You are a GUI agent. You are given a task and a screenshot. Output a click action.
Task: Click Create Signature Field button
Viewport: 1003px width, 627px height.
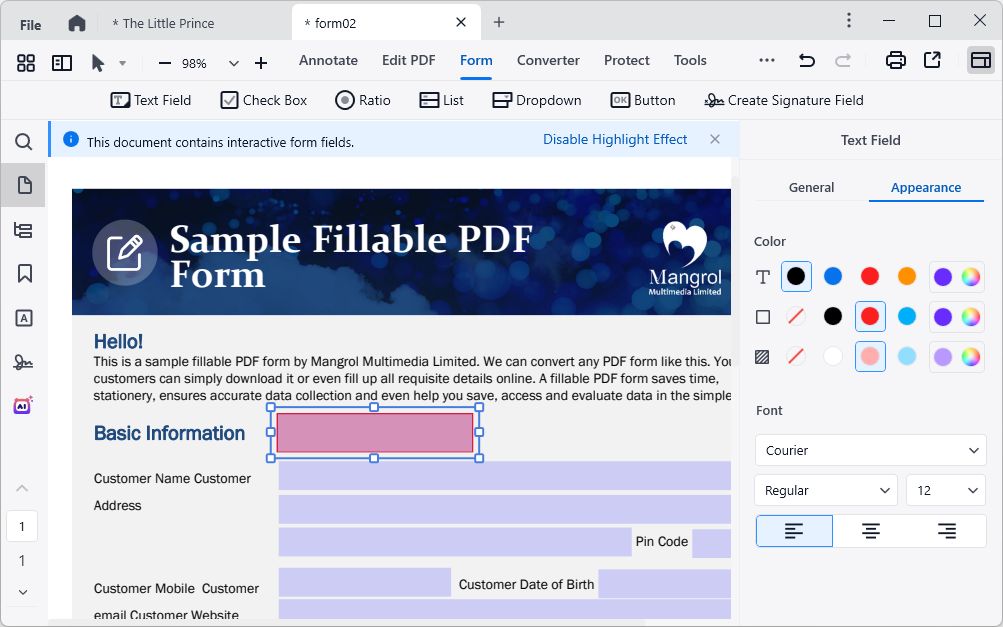pyautogui.click(x=784, y=100)
